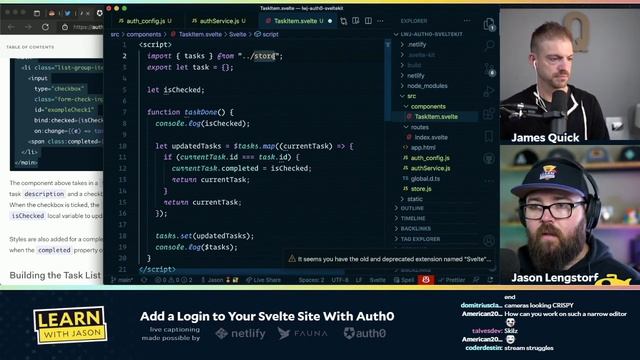Open index.svelte in the explorer tree
Screen dimensions: 640x360
click(x=431, y=138)
